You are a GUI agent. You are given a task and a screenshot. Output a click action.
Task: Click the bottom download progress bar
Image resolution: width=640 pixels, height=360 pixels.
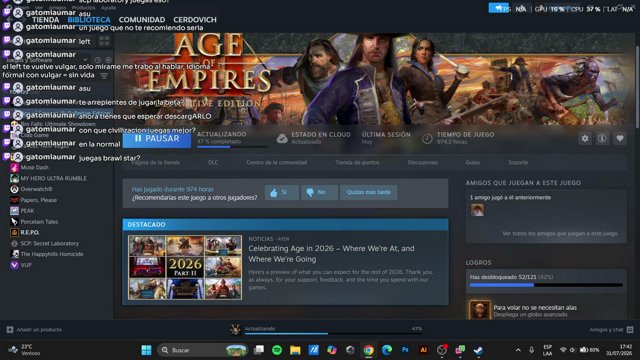pyautogui.click(x=333, y=333)
